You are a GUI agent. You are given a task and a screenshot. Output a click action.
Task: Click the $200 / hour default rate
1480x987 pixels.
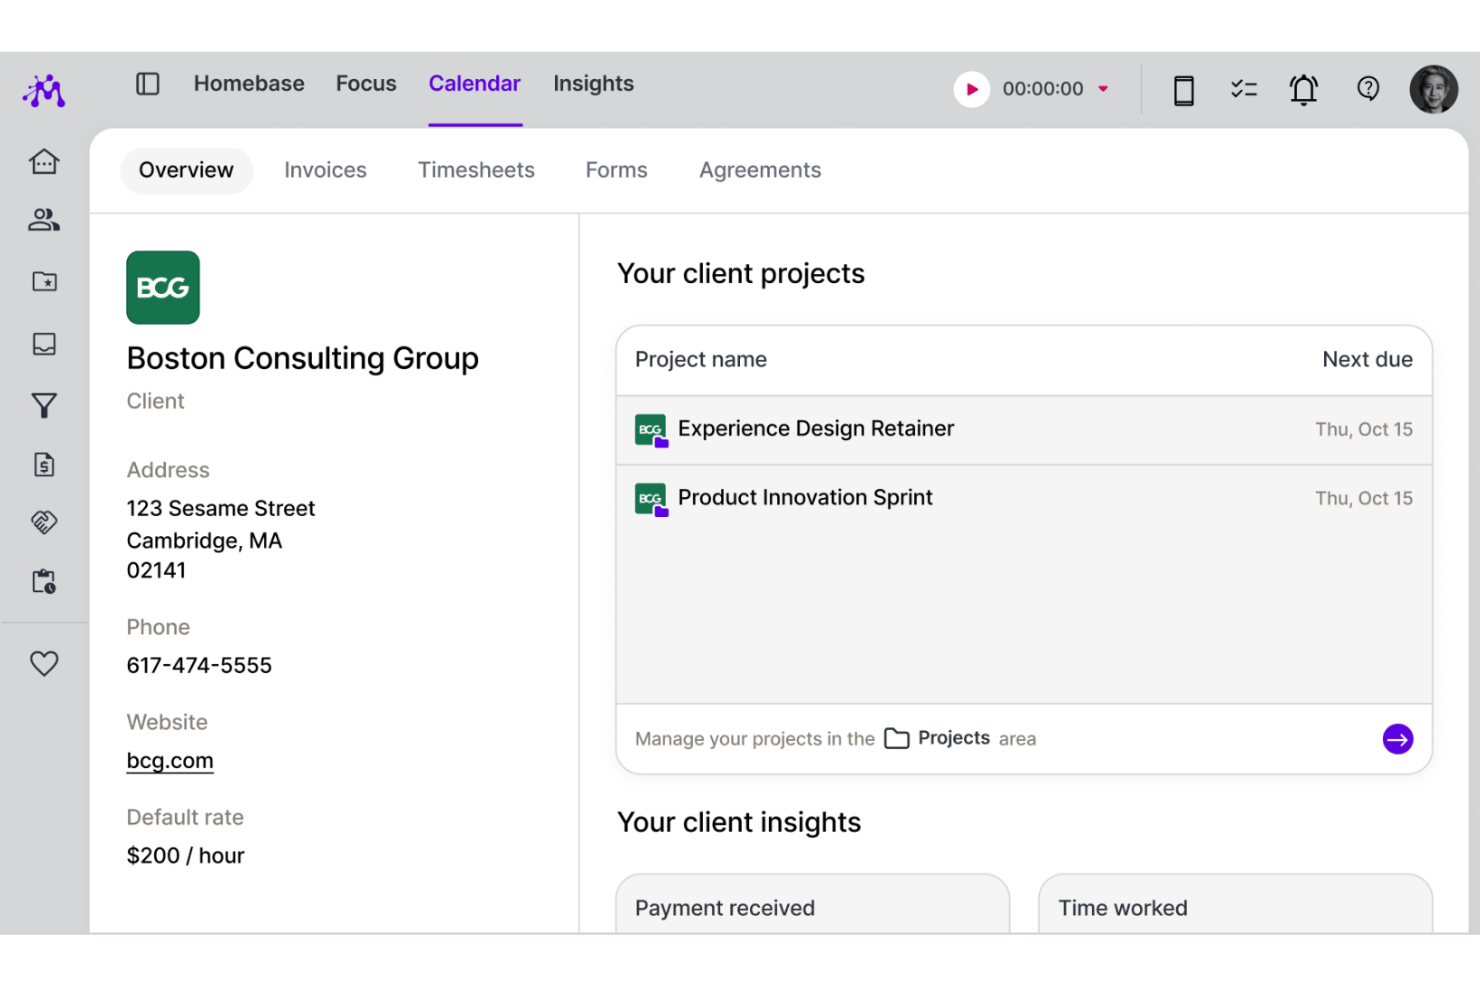coord(185,856)
